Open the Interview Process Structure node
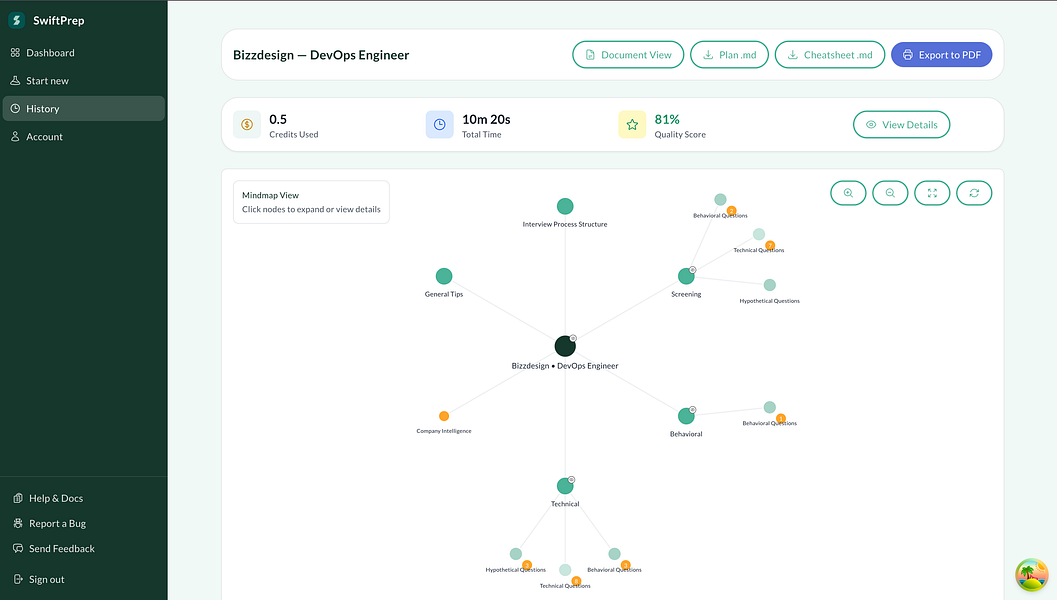The width and height of the screenshot is (1057, 600). point(565,206)
